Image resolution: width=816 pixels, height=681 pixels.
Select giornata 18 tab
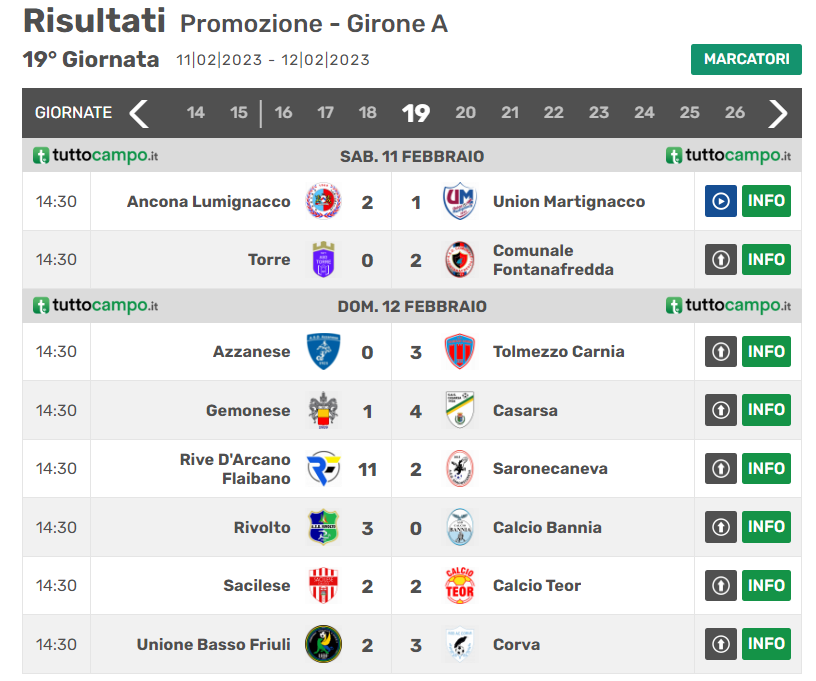click(367, 113)
